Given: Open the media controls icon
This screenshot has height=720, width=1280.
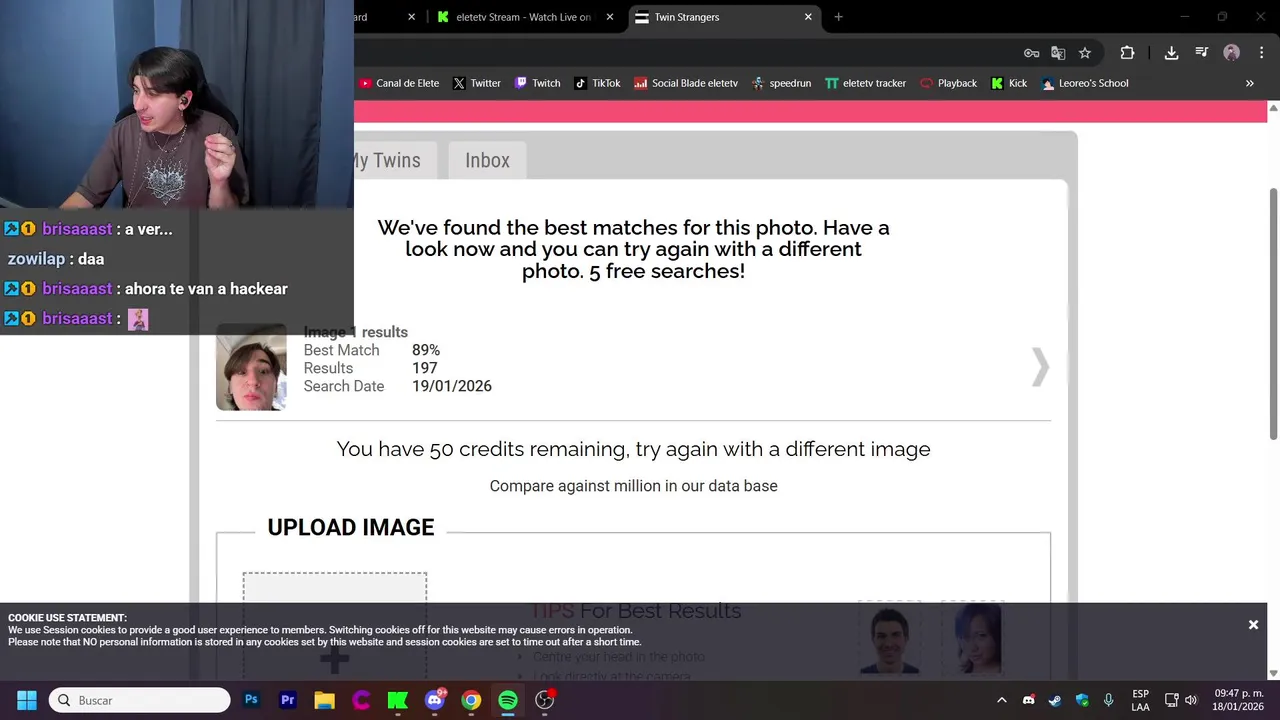Looking at the screenshot, I should [1202, 53].
